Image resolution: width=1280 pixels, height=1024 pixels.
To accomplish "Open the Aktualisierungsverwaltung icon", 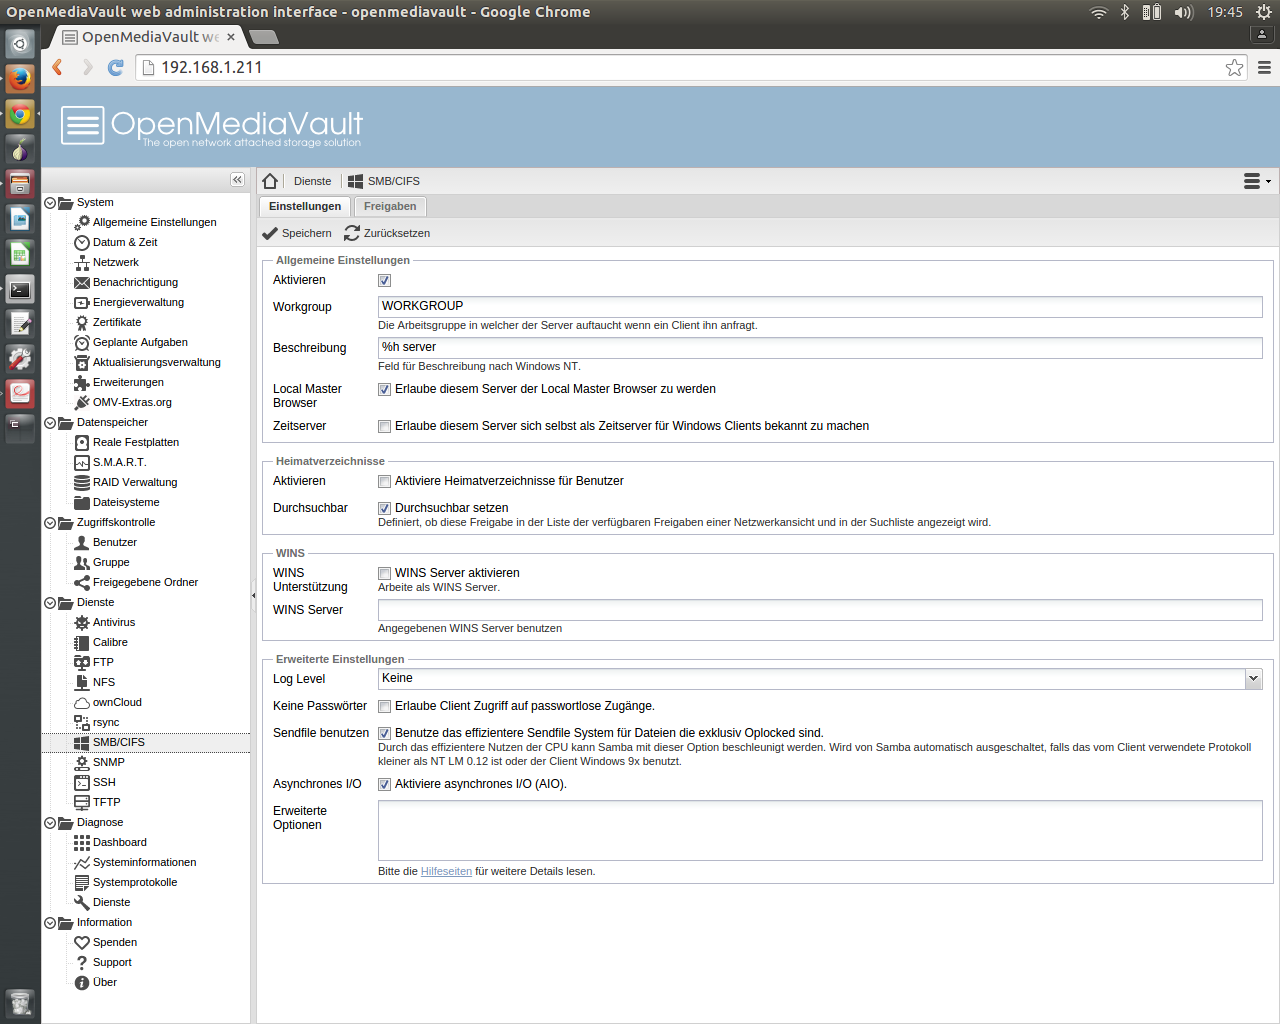I will [82, 362].
